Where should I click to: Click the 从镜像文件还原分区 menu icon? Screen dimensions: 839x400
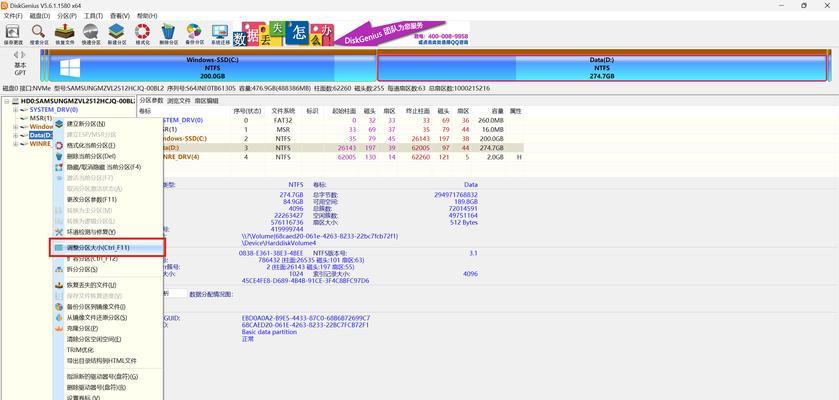[x=59, y=318]
